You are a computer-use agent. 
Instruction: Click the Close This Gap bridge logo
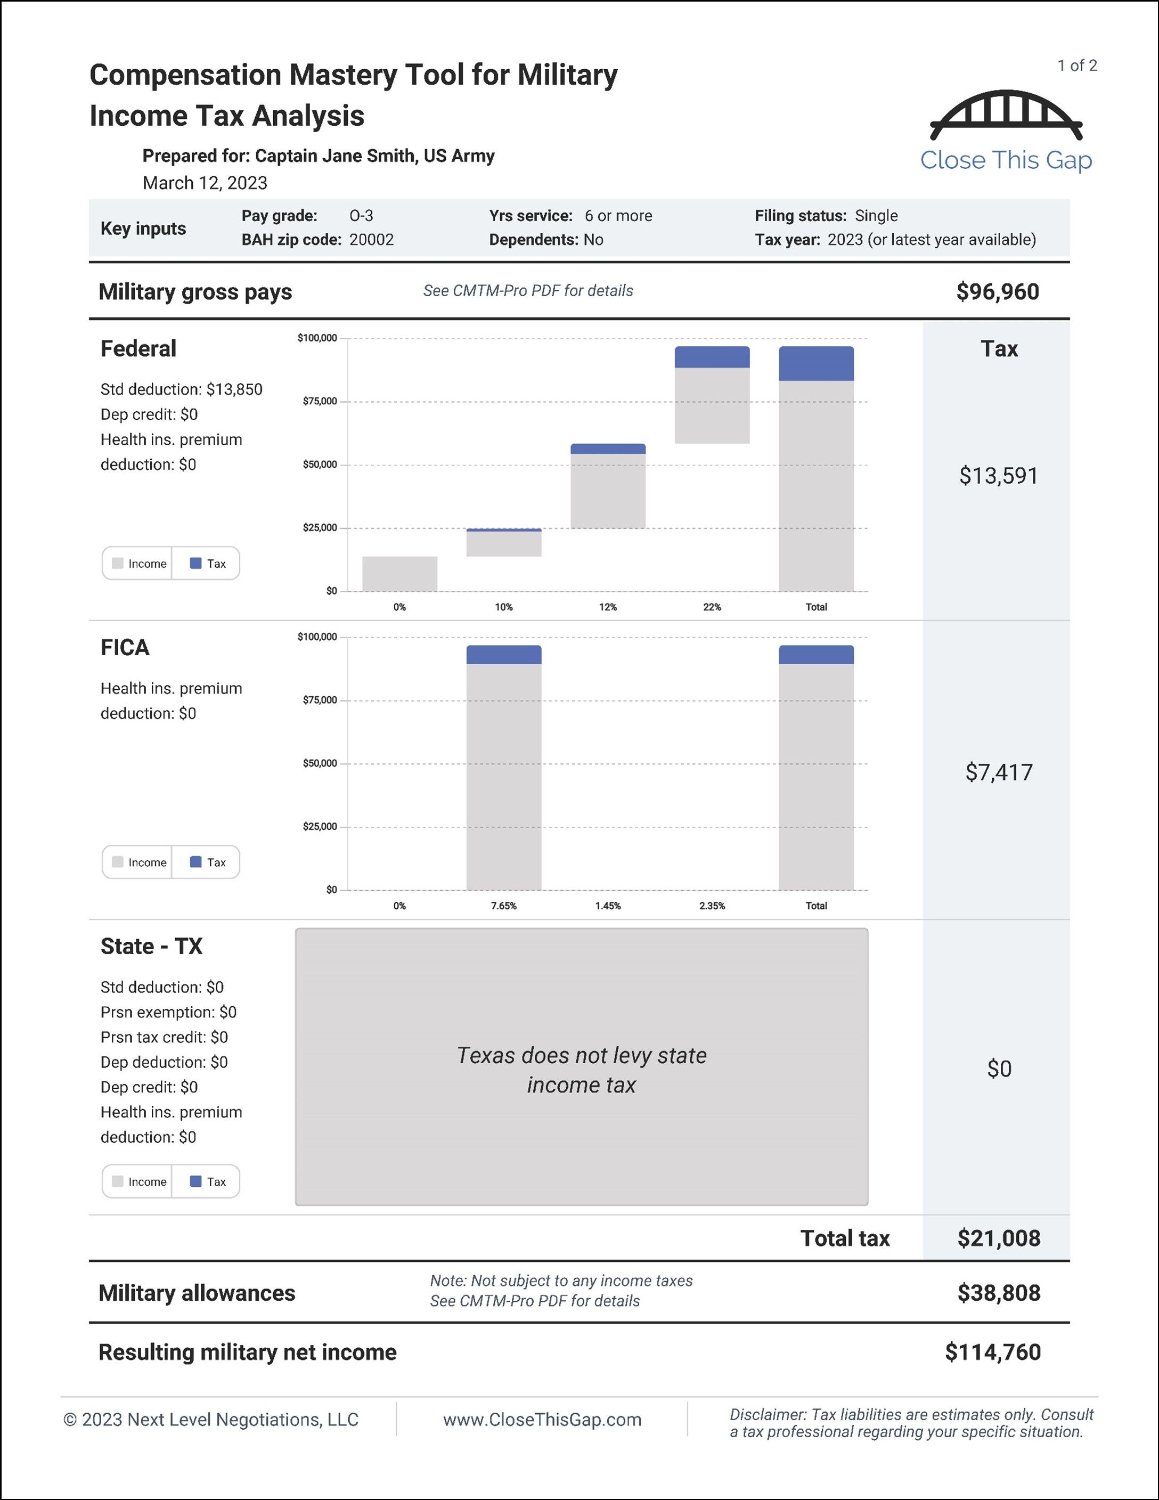[x=1006, y=115]
